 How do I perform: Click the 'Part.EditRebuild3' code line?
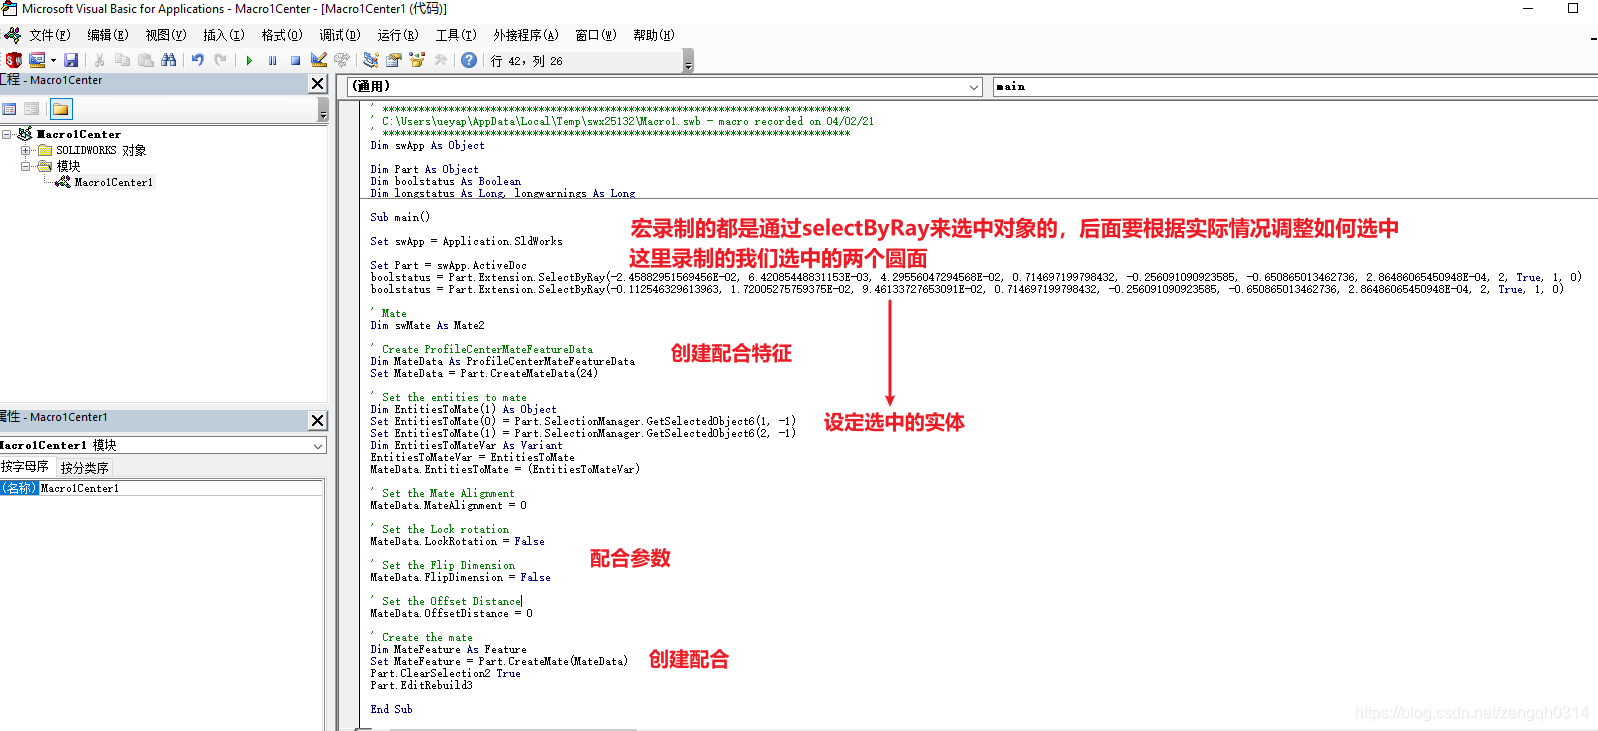[421, 685]
